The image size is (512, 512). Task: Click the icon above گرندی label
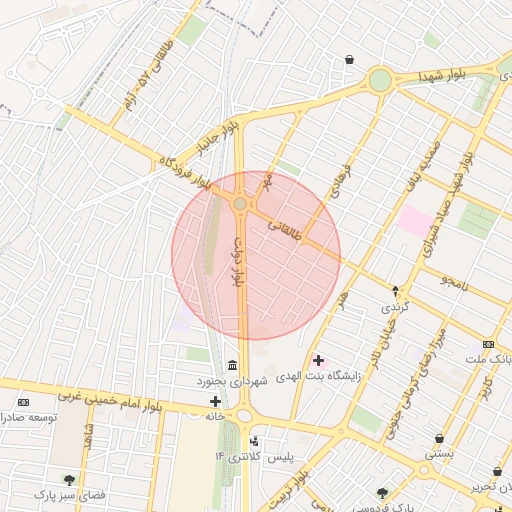click(x=395, y=291)
